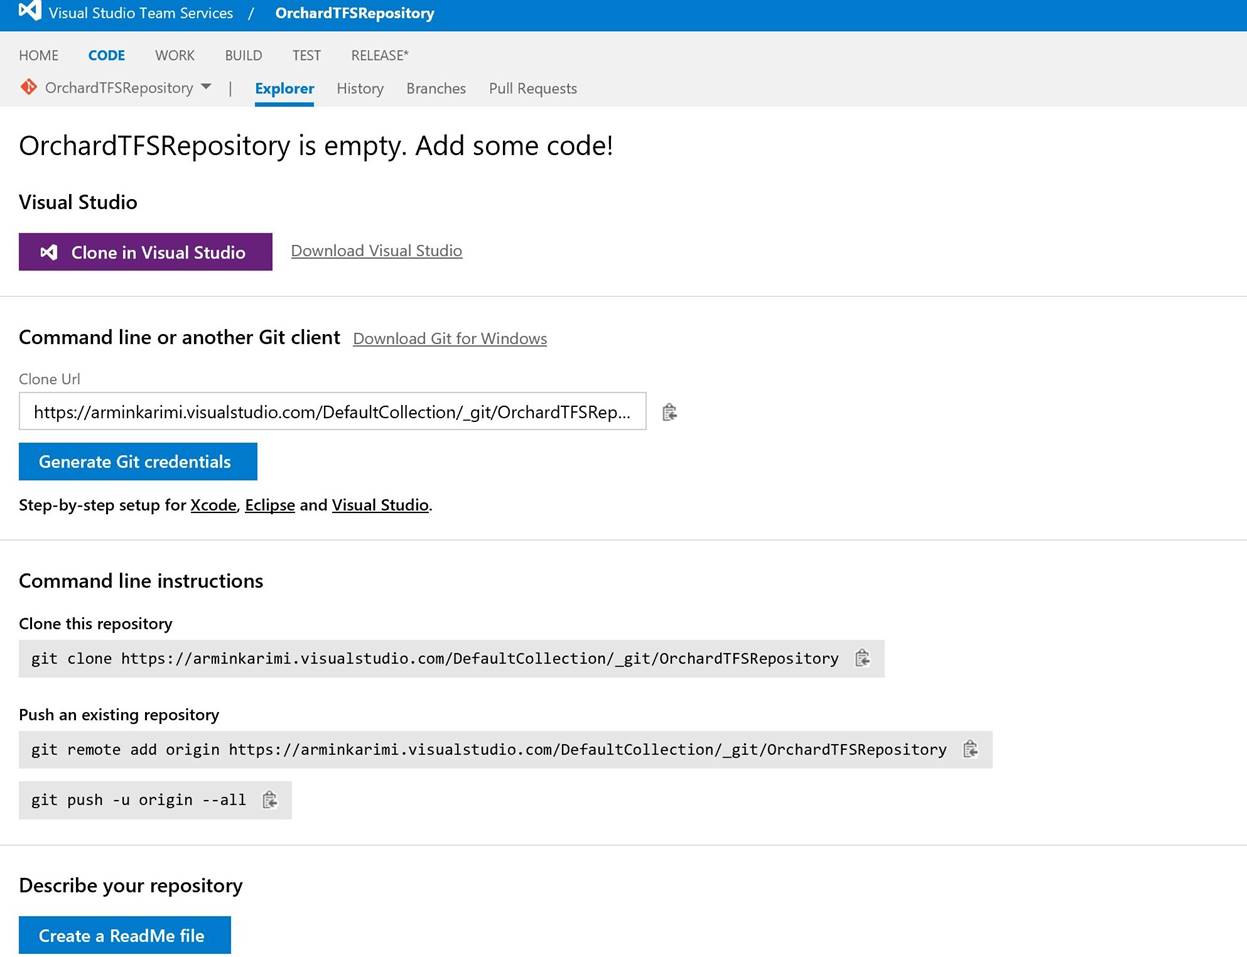This screenshot has height=957, width=1247.
Task: Click the 'Push an existing repository' label
Action: (119, 714)
